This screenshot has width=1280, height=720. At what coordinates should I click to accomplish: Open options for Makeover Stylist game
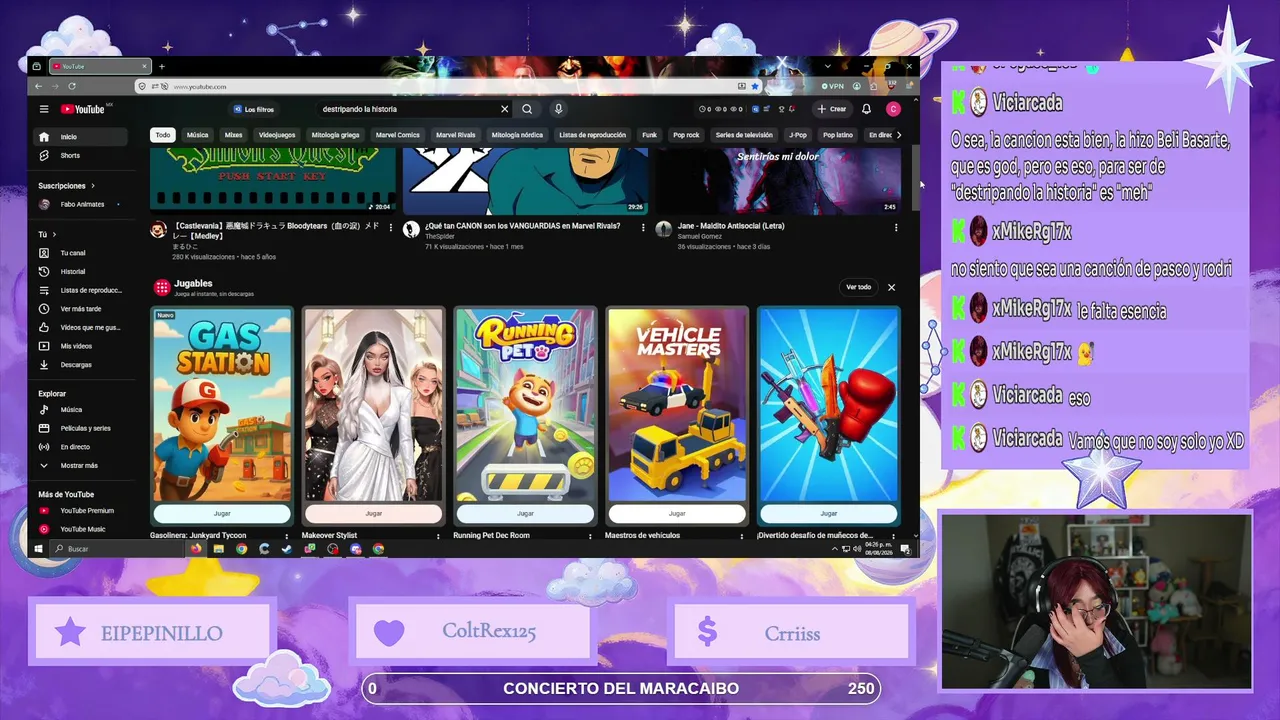pos(438,536)
